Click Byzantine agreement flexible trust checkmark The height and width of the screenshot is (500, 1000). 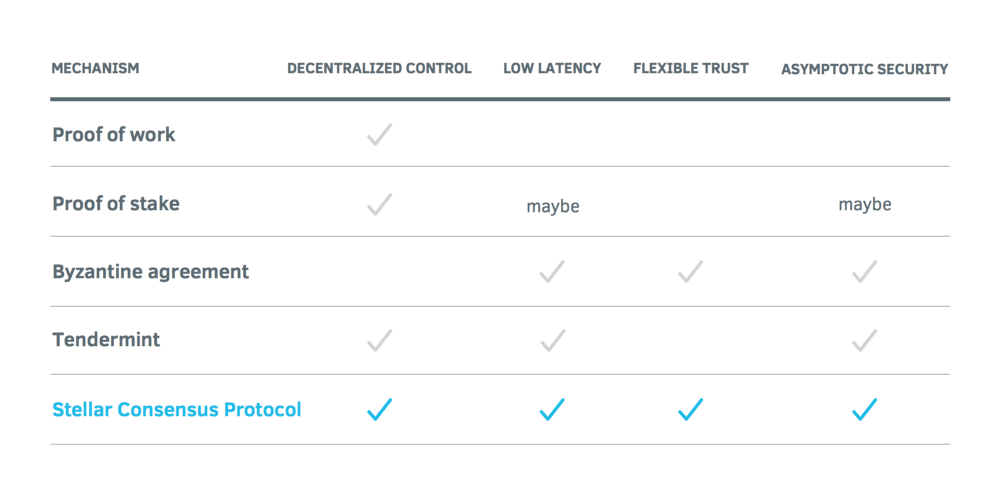click(x=690, y=271)
